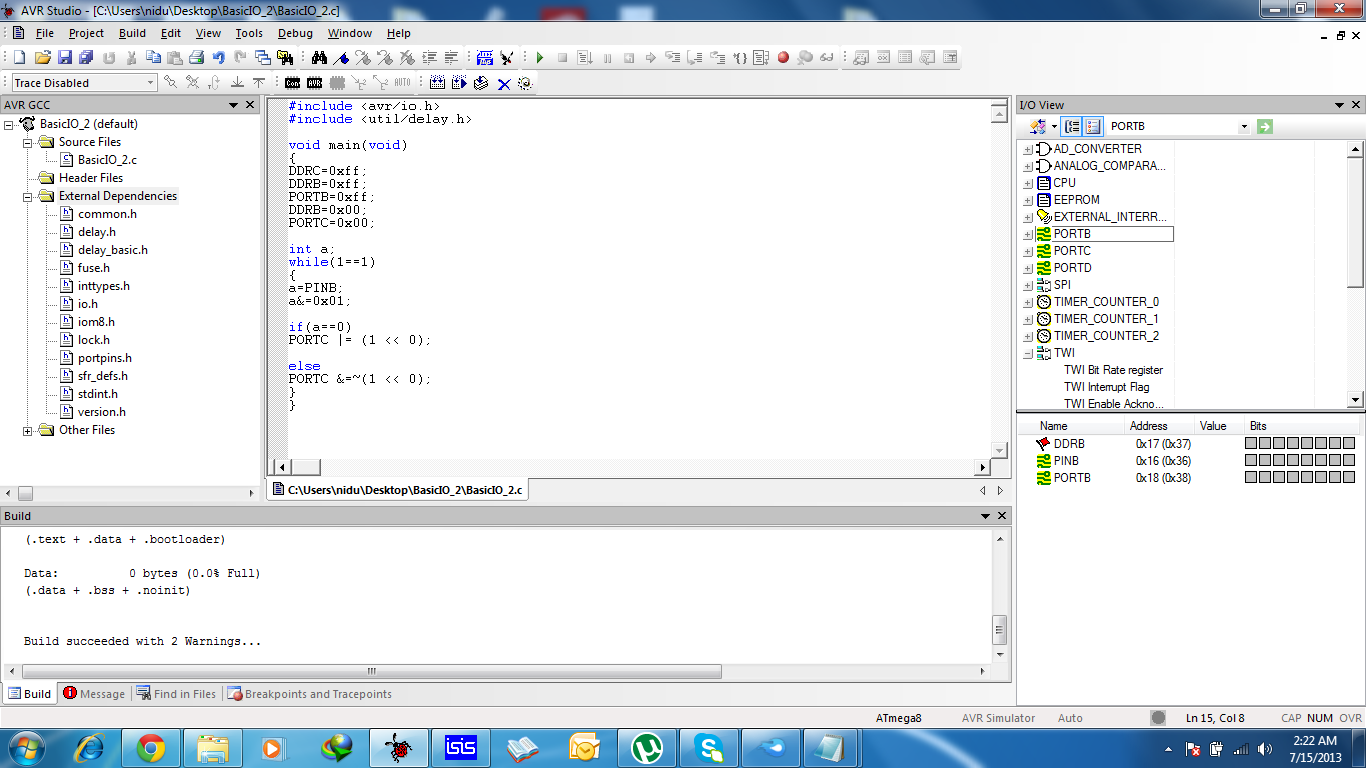The height and width of the screenshot is (768, 1366).
Task: Click the Con connect programmer icon
Action: pos(292,83)
